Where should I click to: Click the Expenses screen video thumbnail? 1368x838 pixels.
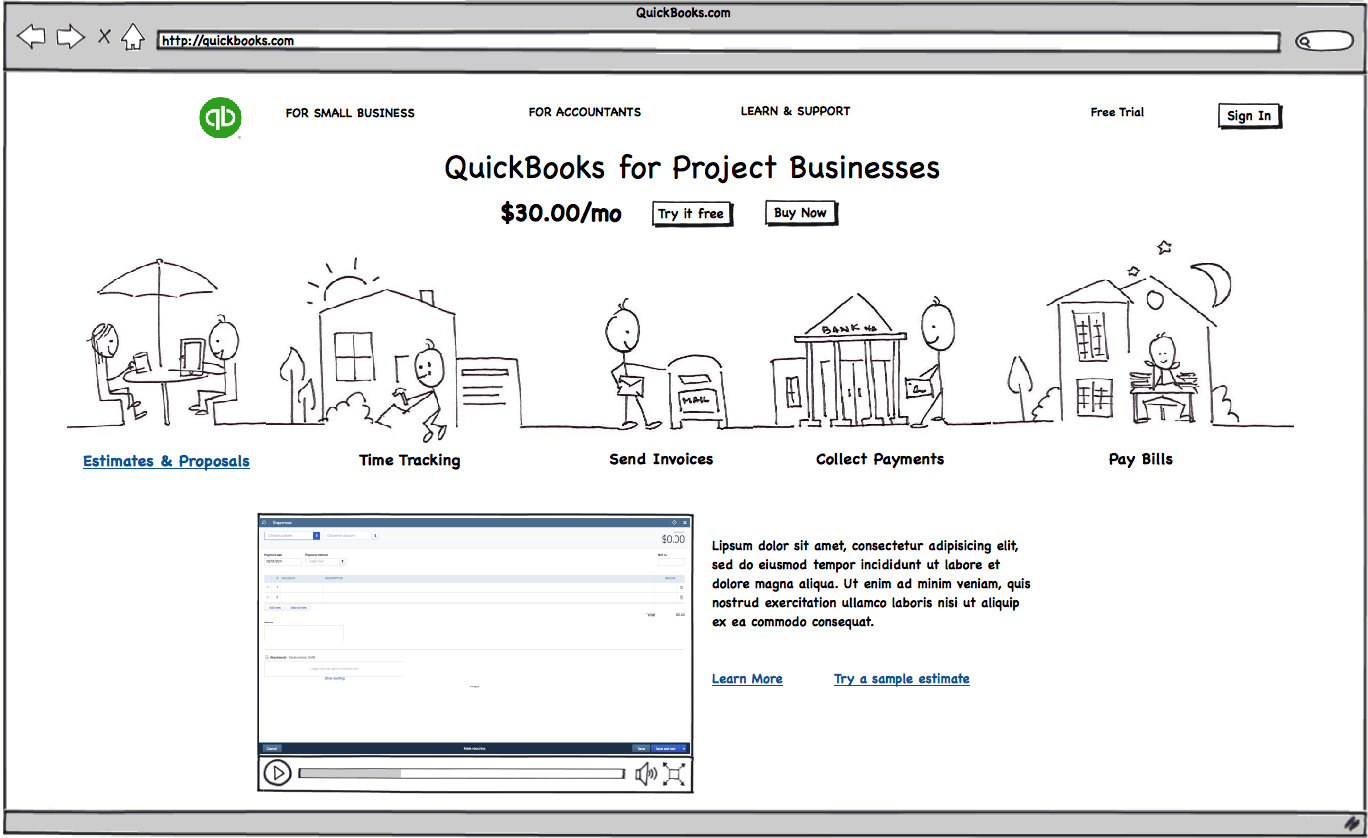tap(475, 636)
